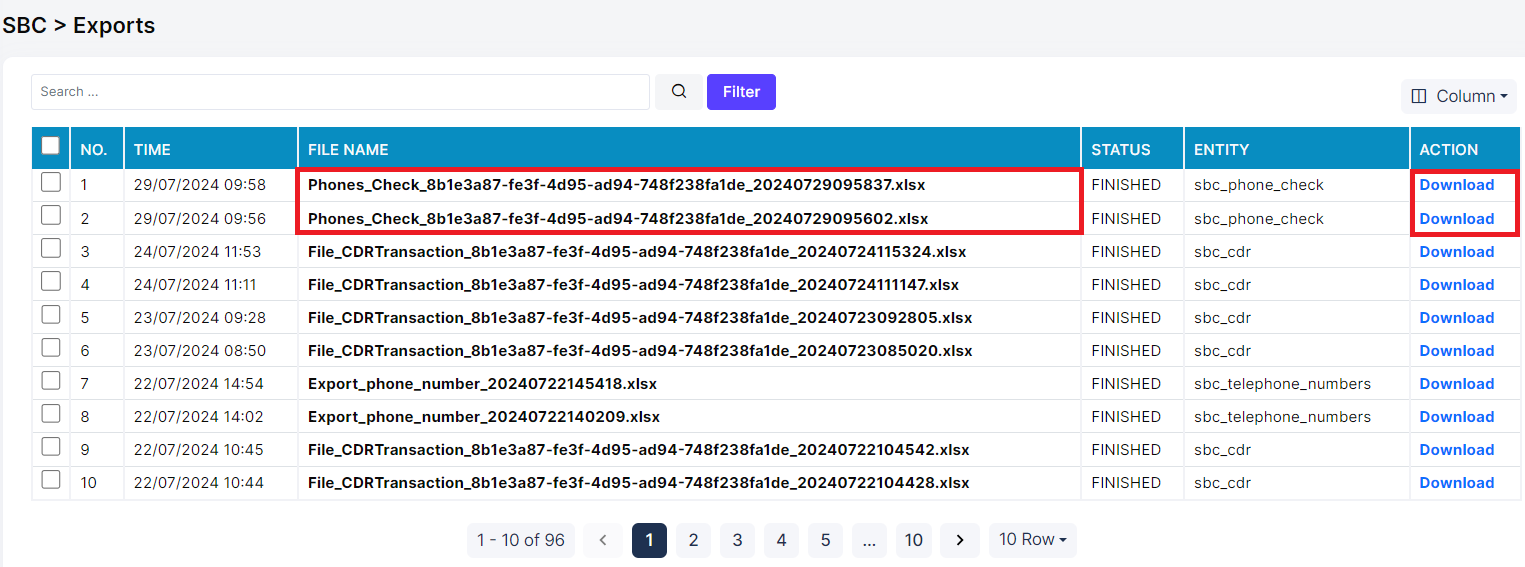This screenshot has height=567, width=1525.
Task: Click file name Phones_Check ending 095602.xlsx
Action: pyautogui.click(x=618, y=218)
